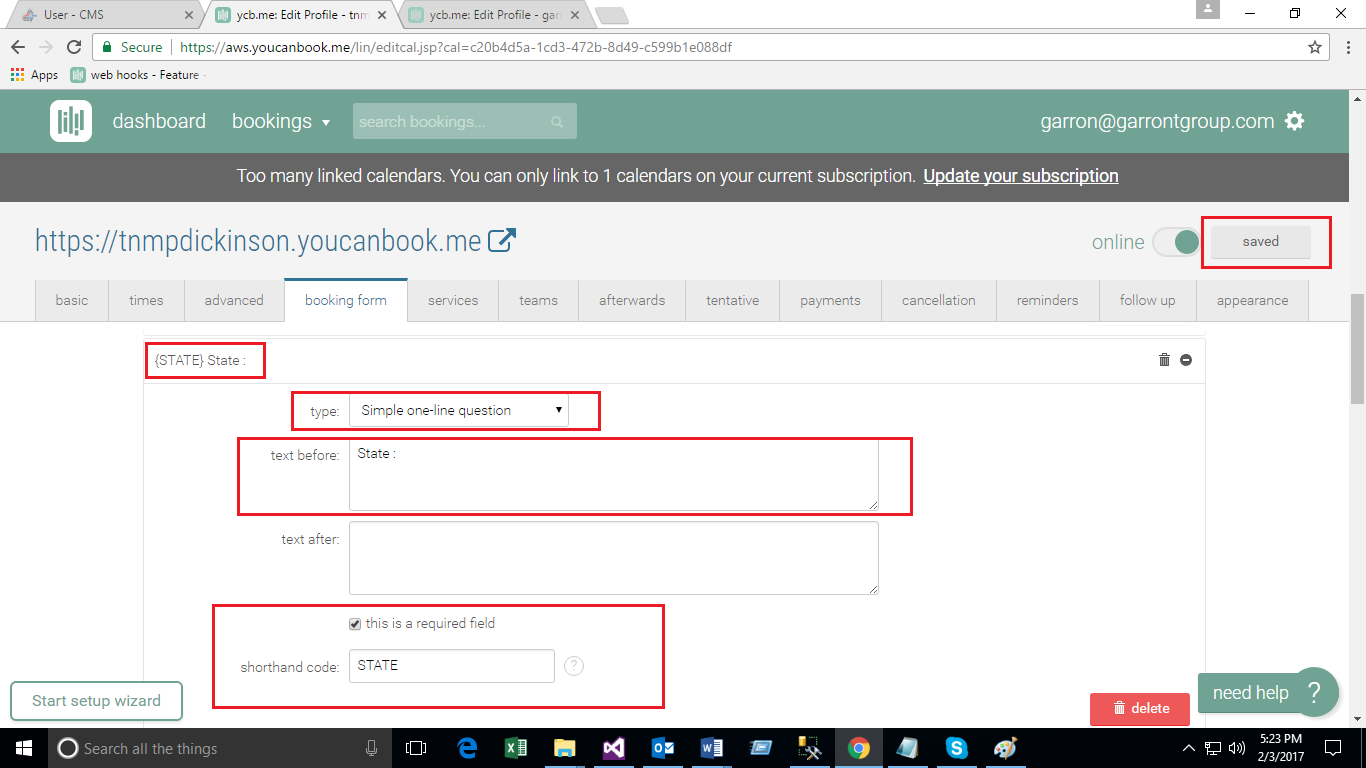This screenshot has width=1366, height=768.
Task: Bookmark this page with star icon
Action: pos(1315,47)
